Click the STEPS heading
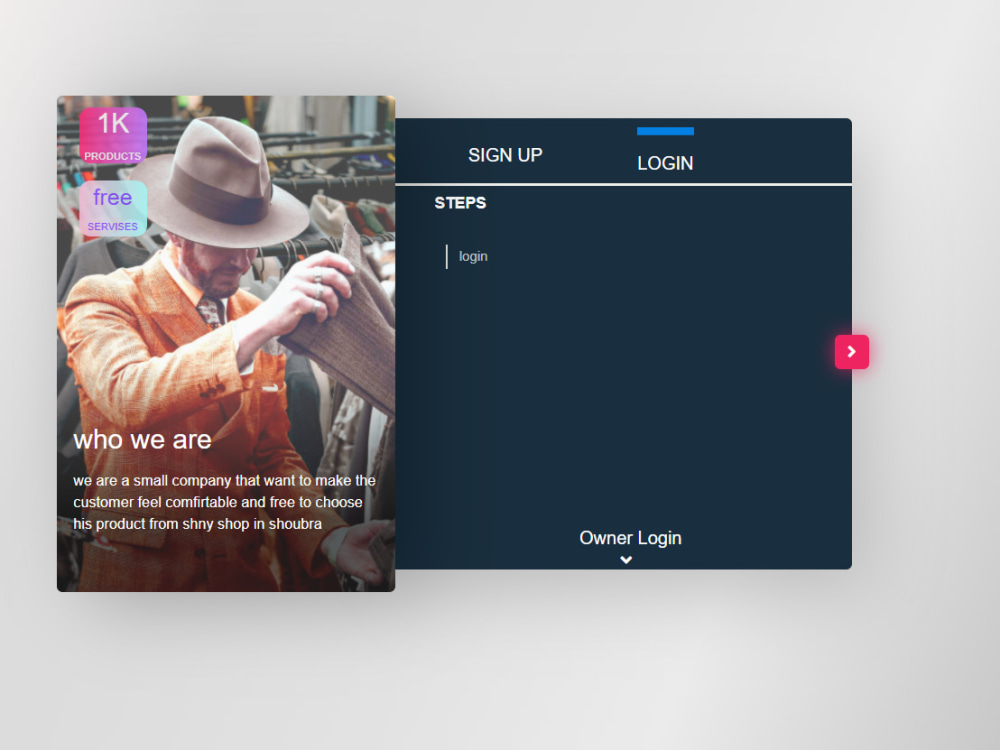The height and width of the screenshot is (750, 1000). (460, 203)
